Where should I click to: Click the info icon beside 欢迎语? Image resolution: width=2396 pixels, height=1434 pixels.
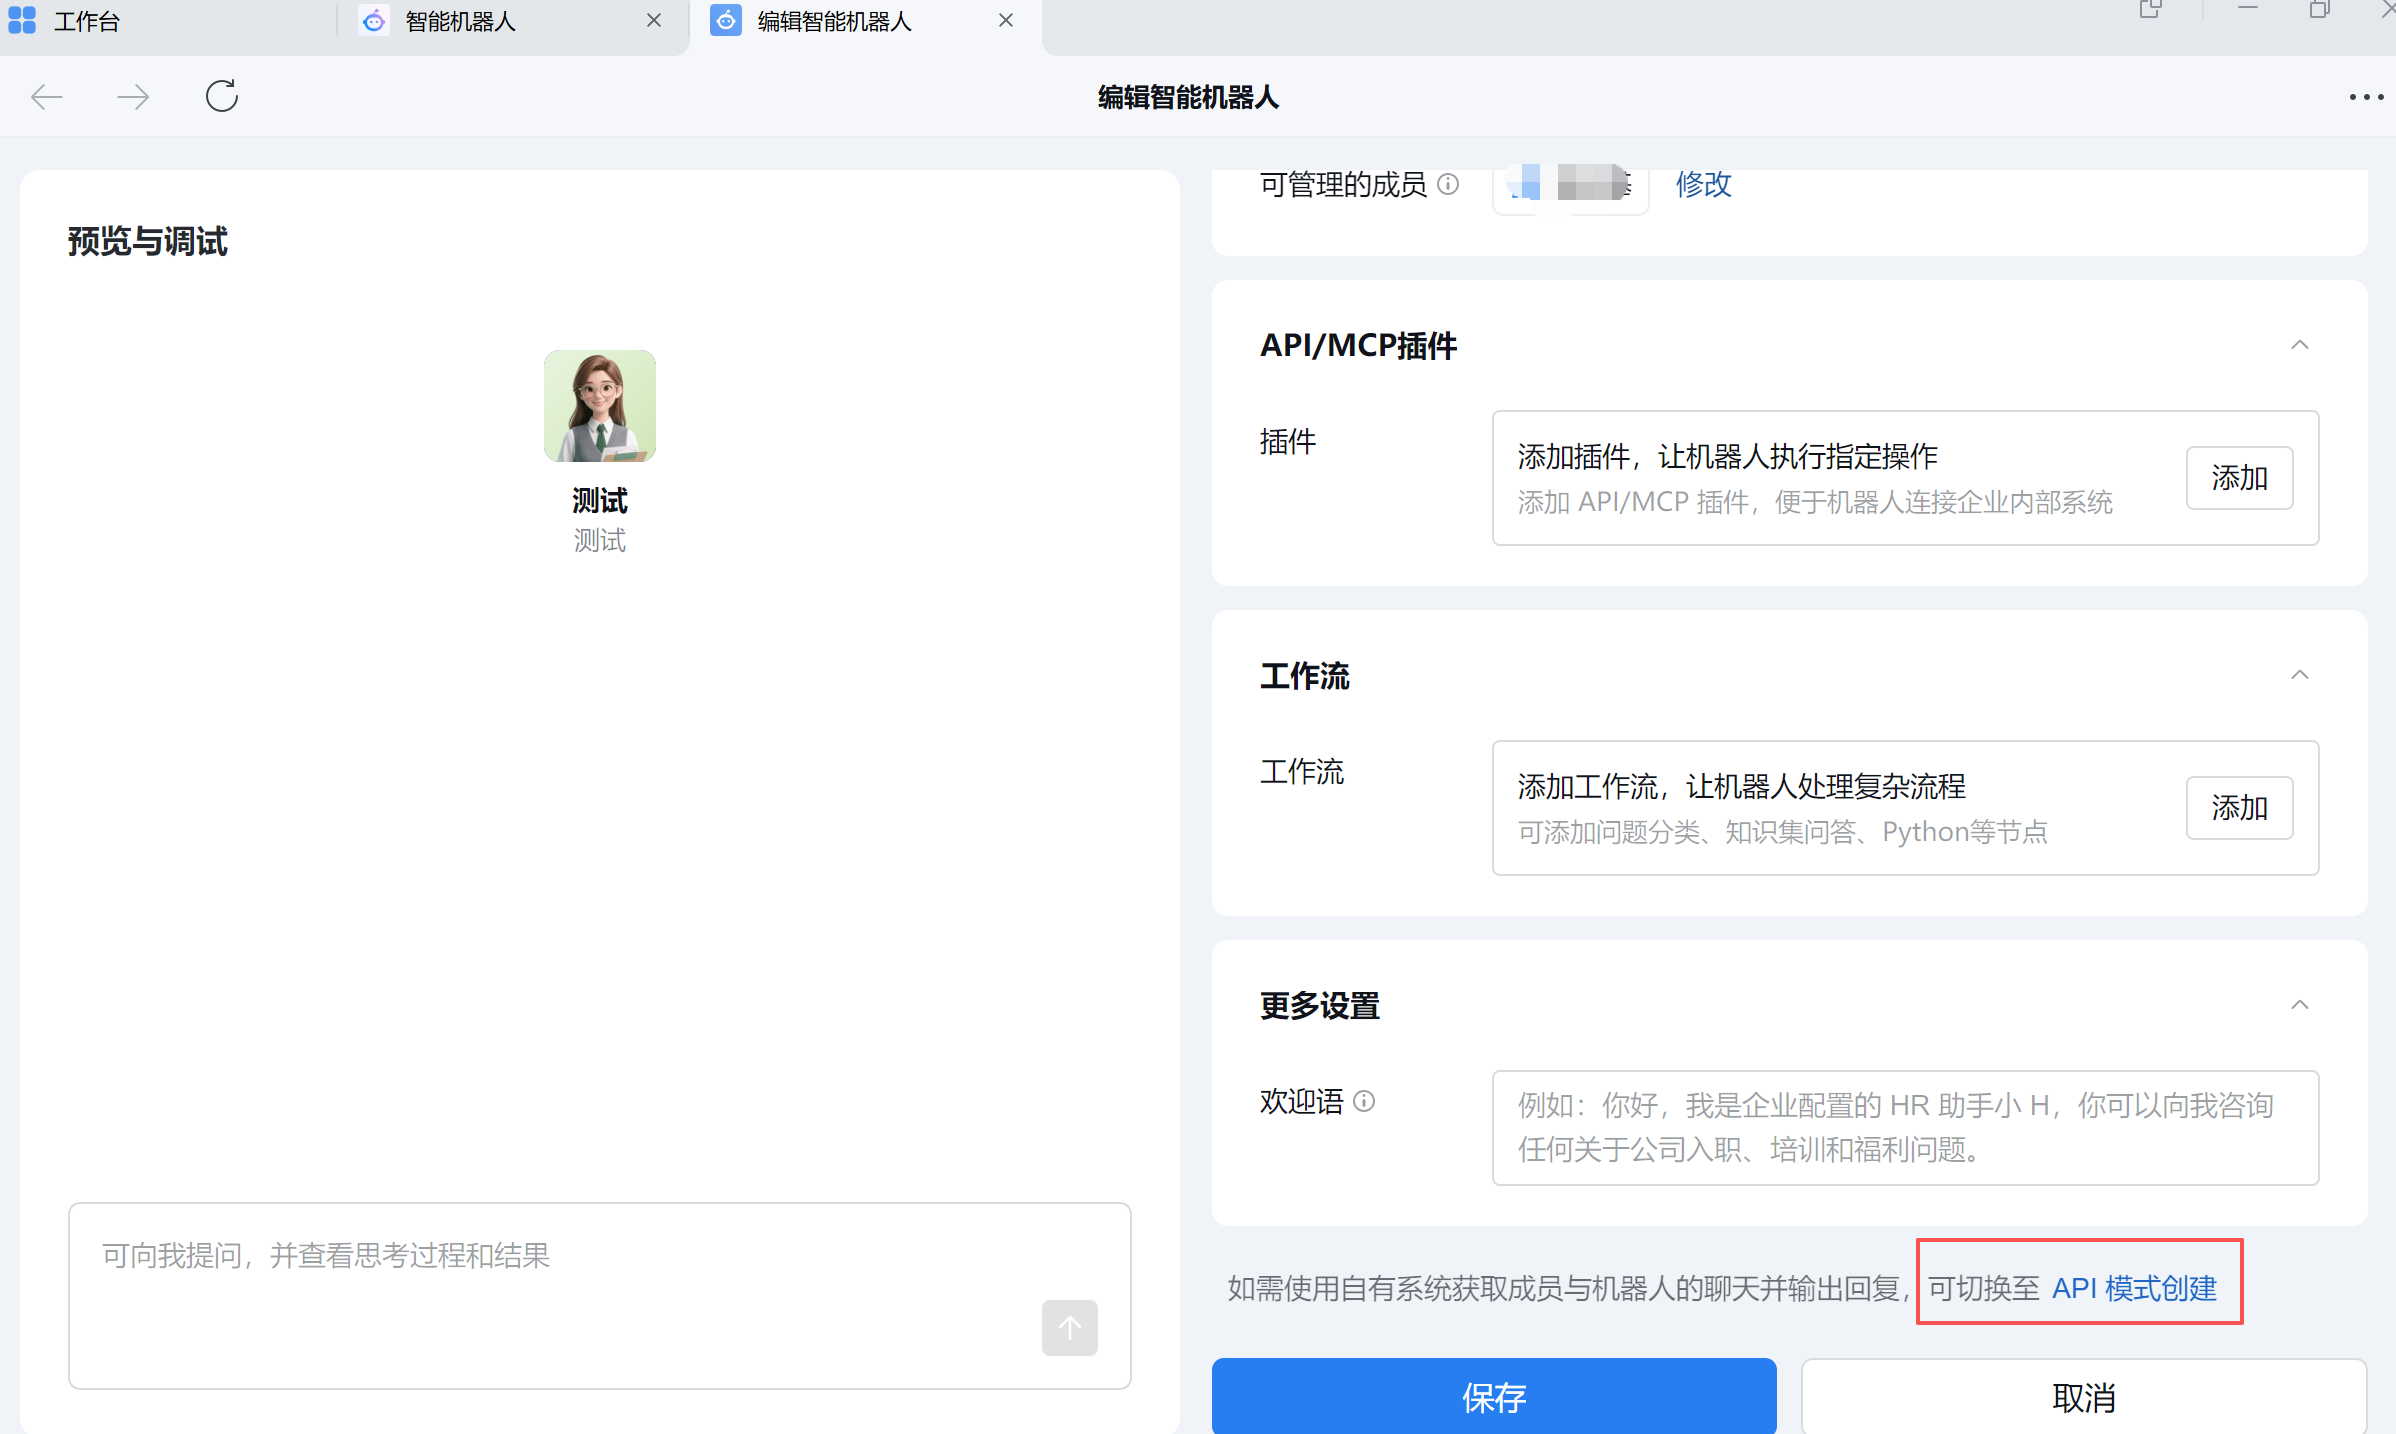(x=1364, y=1101)
